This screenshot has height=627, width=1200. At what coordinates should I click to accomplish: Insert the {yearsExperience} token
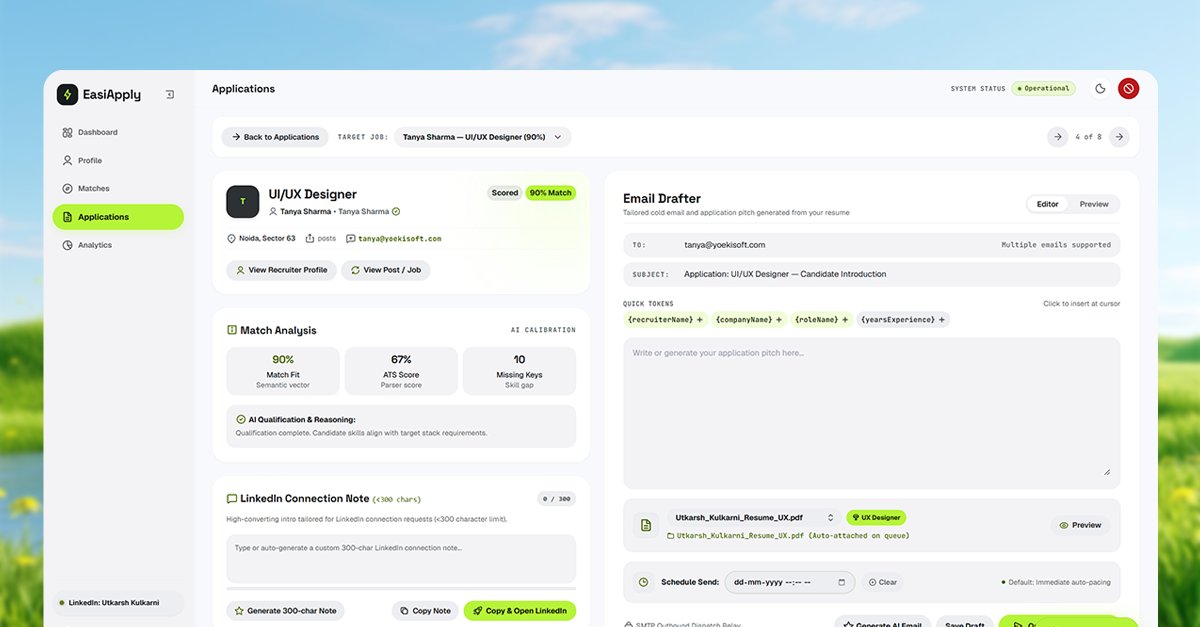click(x=903, y=320)
